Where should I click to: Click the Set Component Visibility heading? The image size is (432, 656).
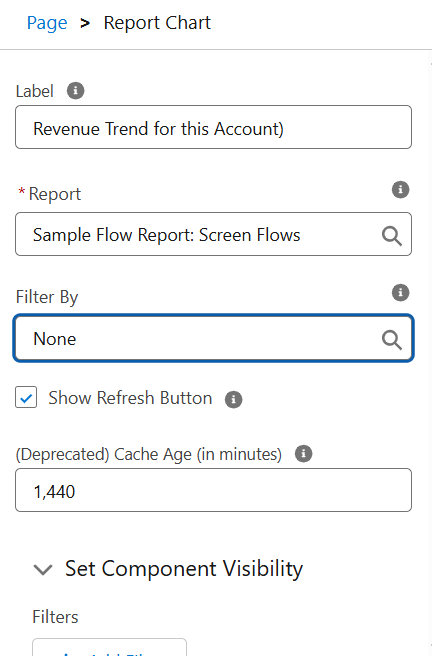184,569
